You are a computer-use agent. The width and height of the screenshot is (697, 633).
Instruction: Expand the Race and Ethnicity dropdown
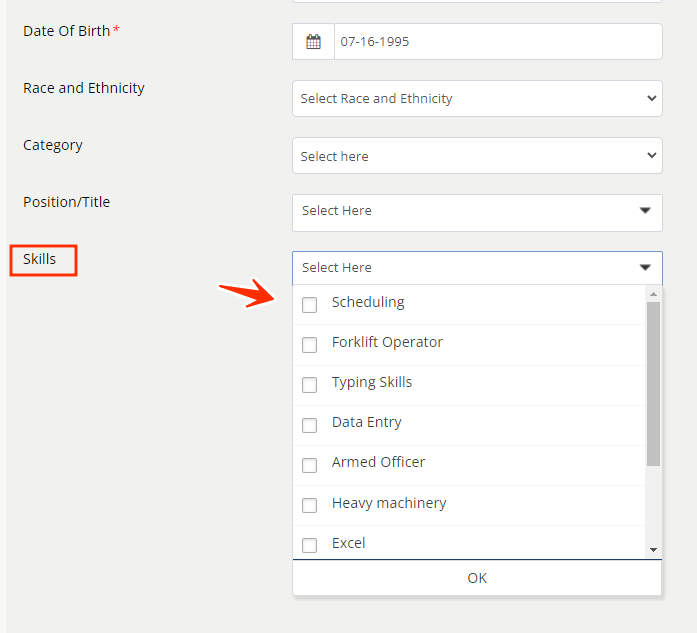point(477,99)
